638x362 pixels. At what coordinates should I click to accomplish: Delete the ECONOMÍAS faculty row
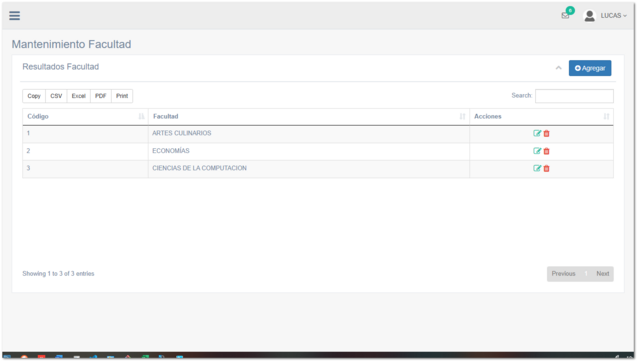pyautogui.click(x=546, y=151)
